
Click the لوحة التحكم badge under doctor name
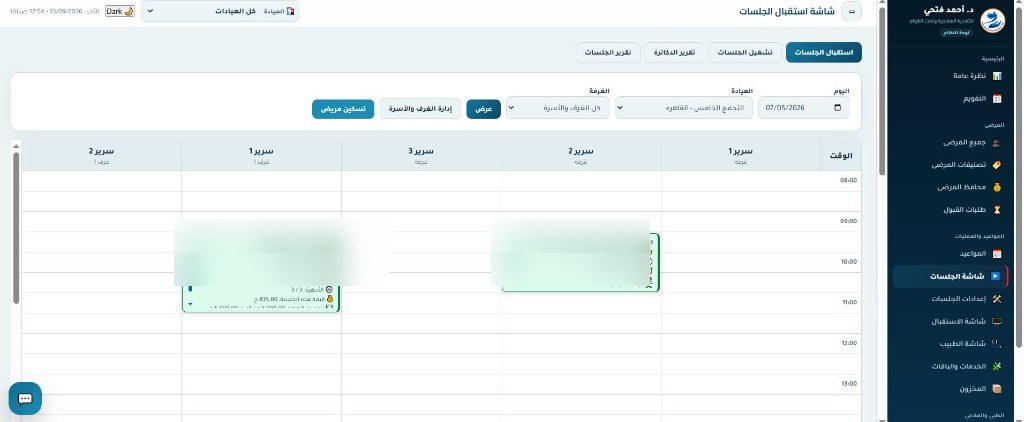coord(955,32)
